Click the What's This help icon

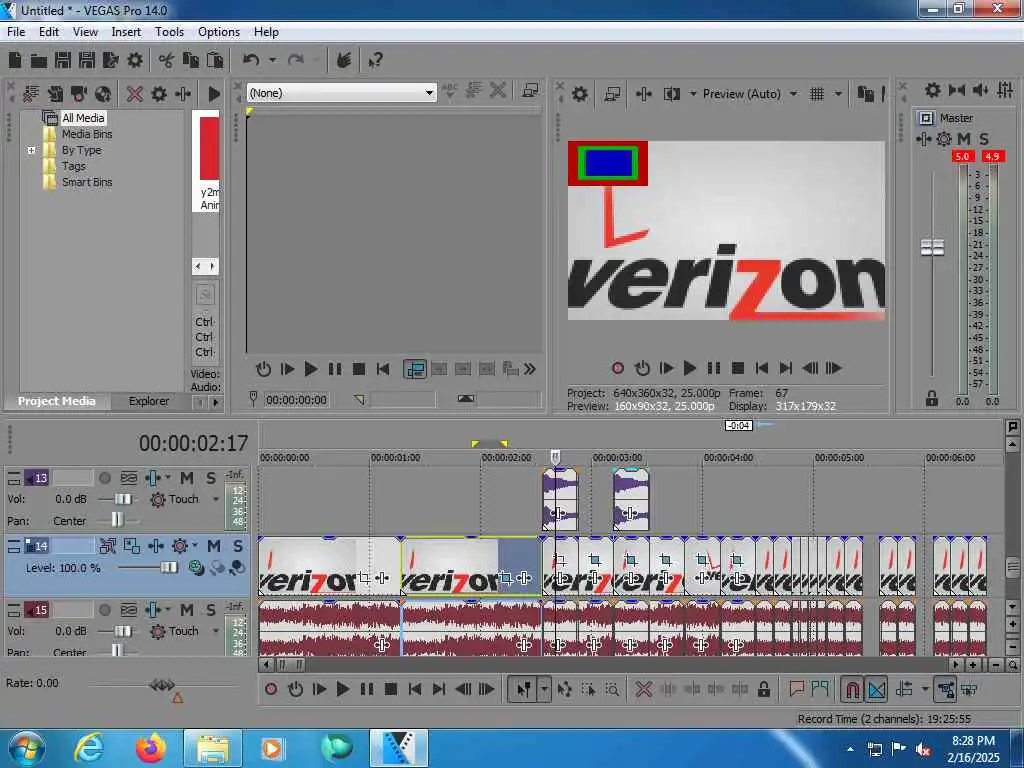[375, 61]
